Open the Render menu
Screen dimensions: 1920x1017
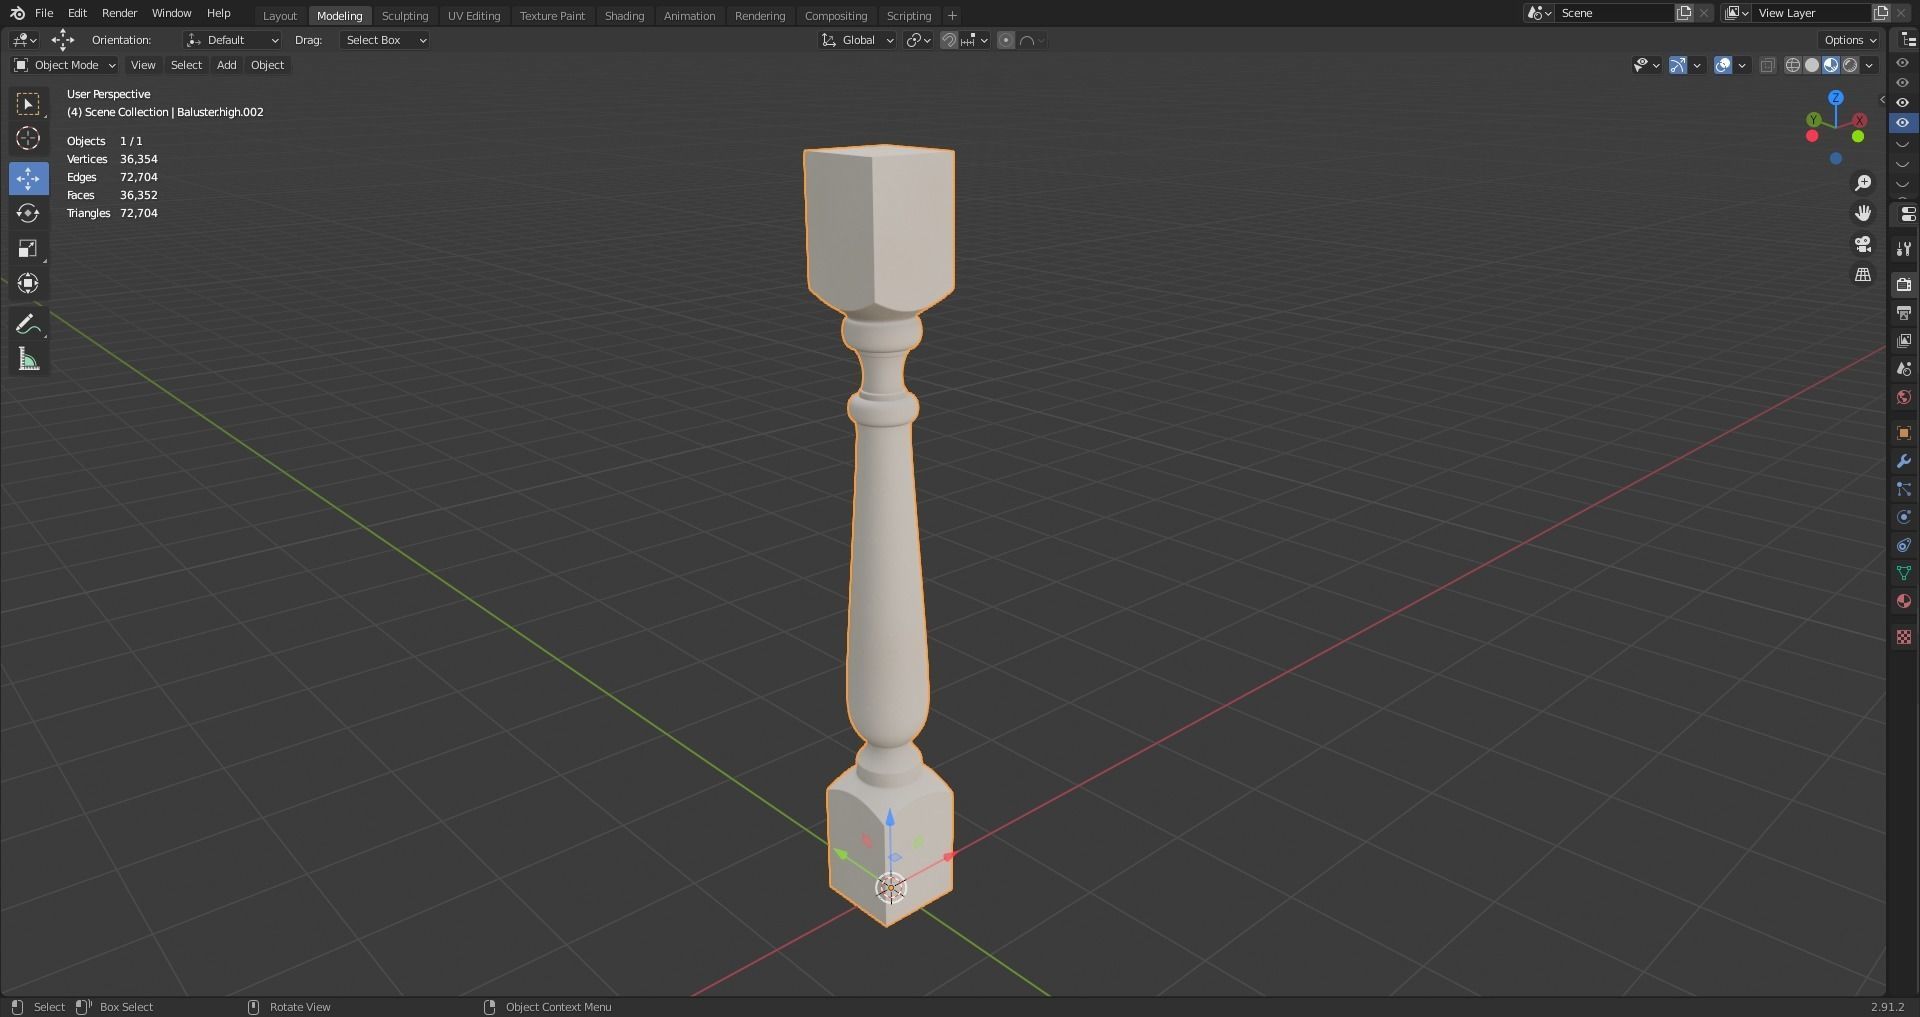click(x=119, y=13)
